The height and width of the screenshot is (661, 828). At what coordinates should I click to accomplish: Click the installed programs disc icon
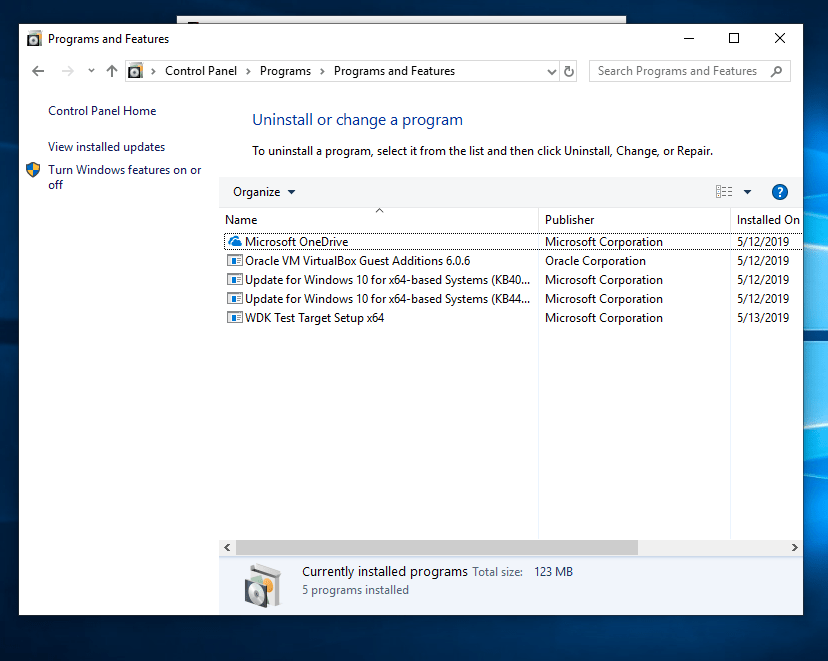tap(262, 586)
